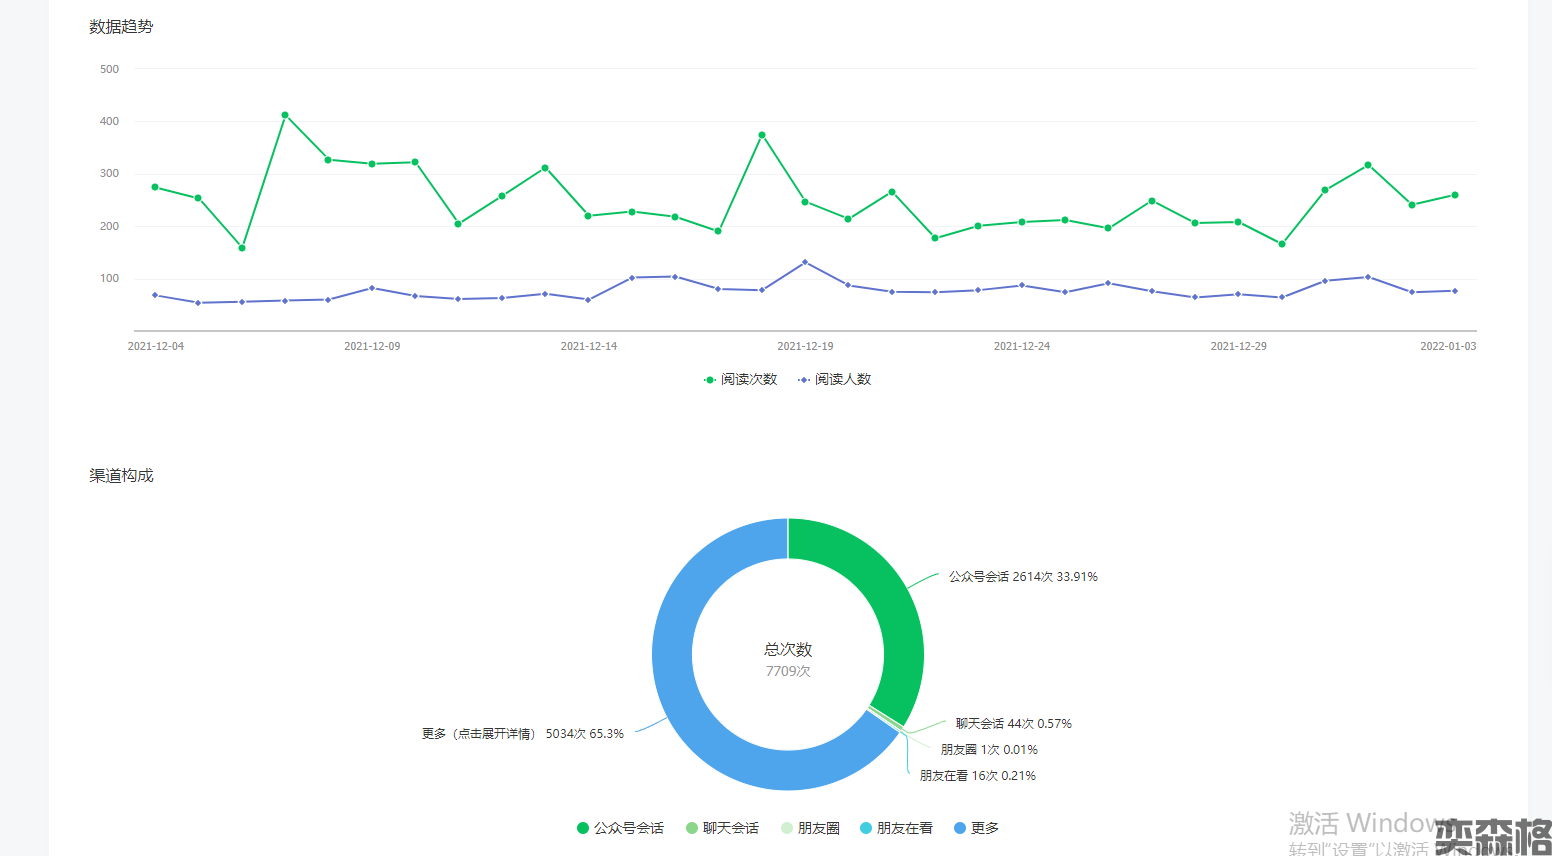Click the 更多 legend marker below the donut
This screenshot has height=856, width=1552.
coord(976,828)
